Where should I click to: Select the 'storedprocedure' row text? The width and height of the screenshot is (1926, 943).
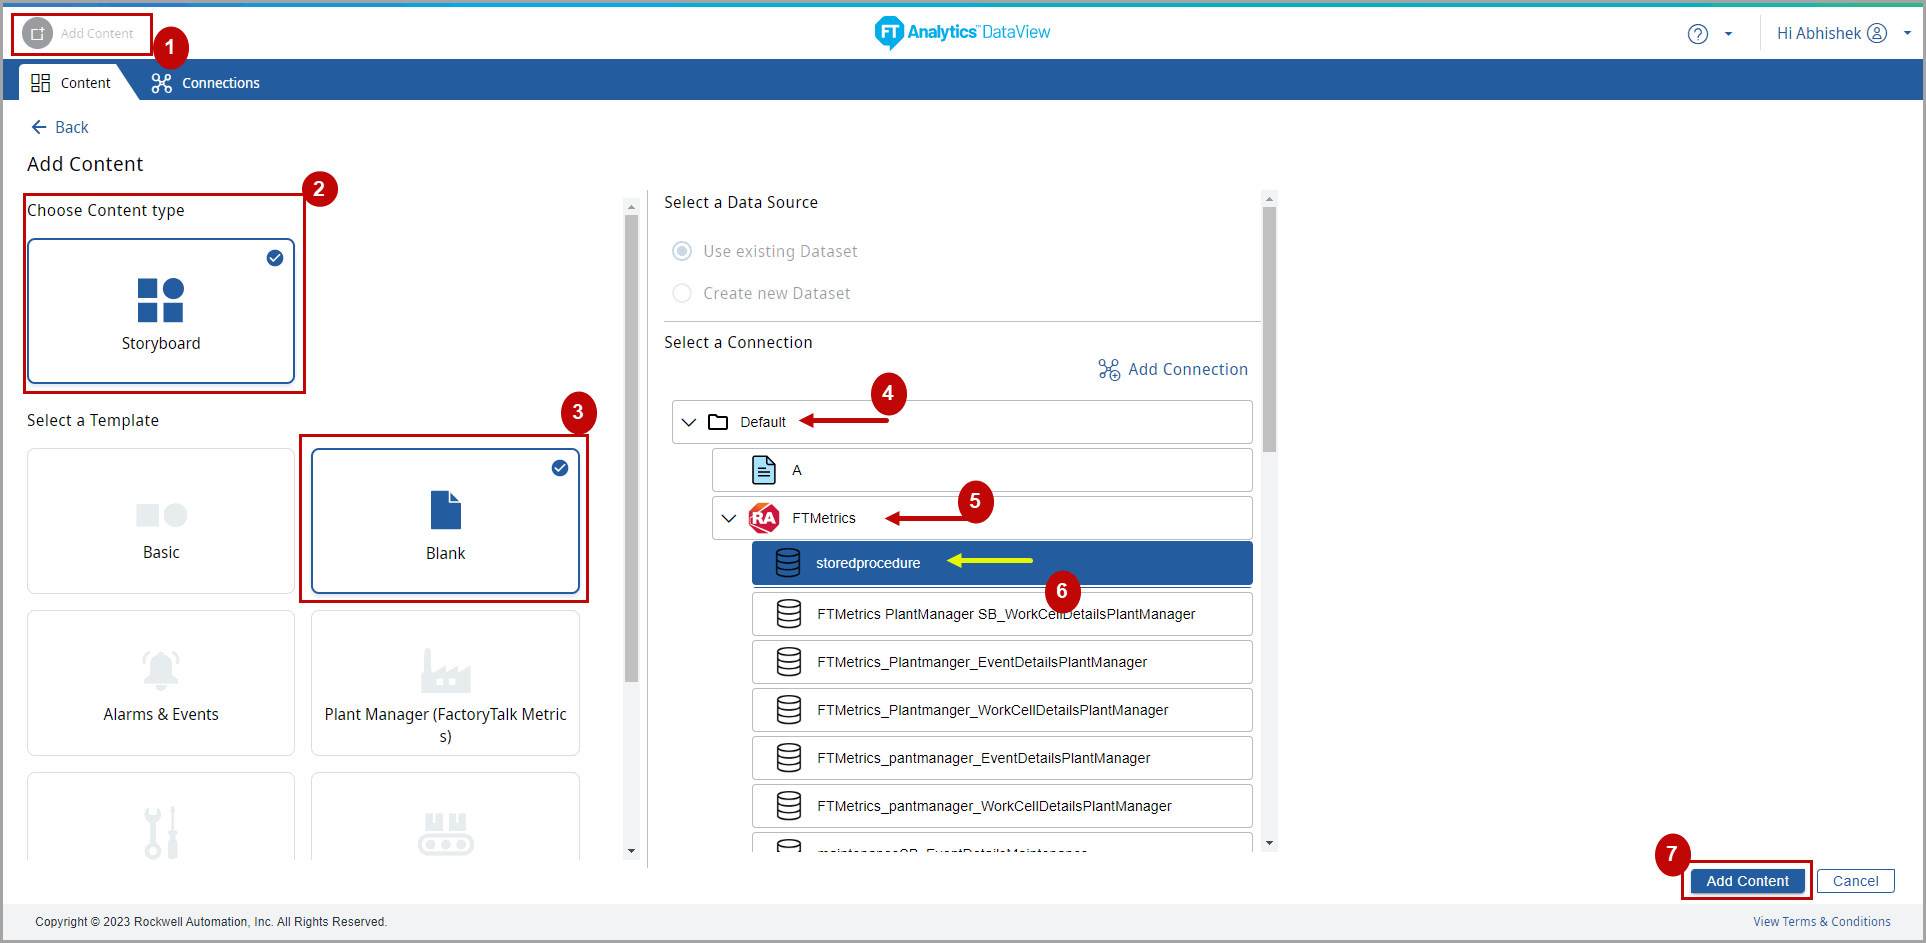point(868,563)
